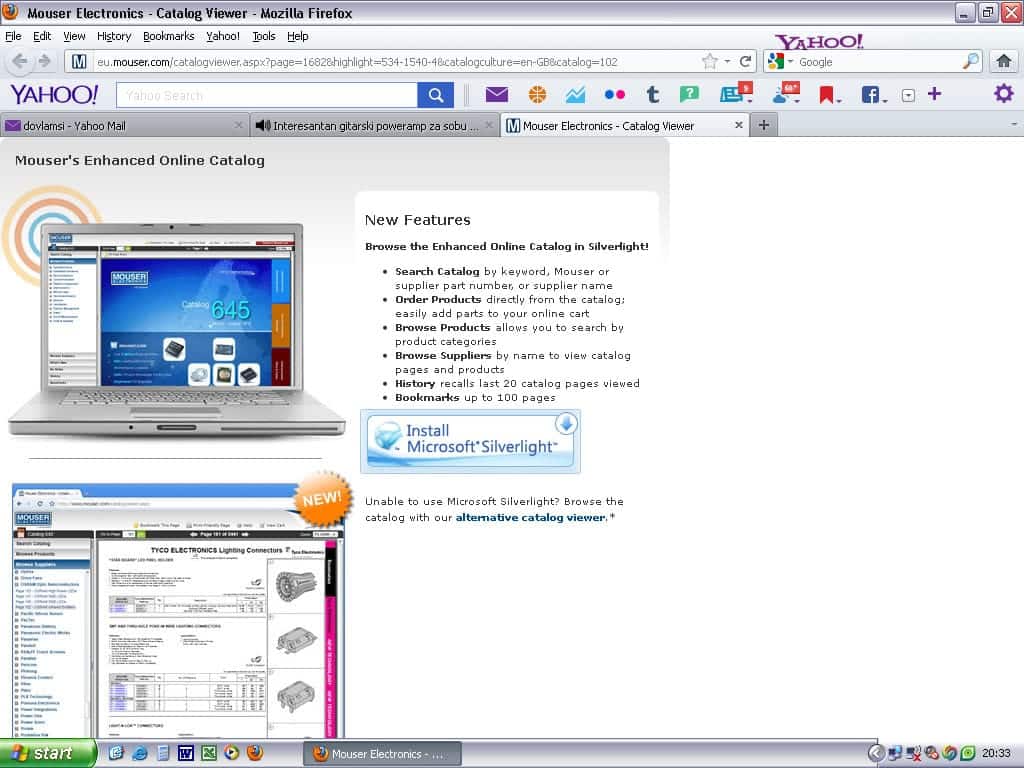Open the Facebook toolbar icon
This screenshot has height=768, width=1024.
(870, 95)
